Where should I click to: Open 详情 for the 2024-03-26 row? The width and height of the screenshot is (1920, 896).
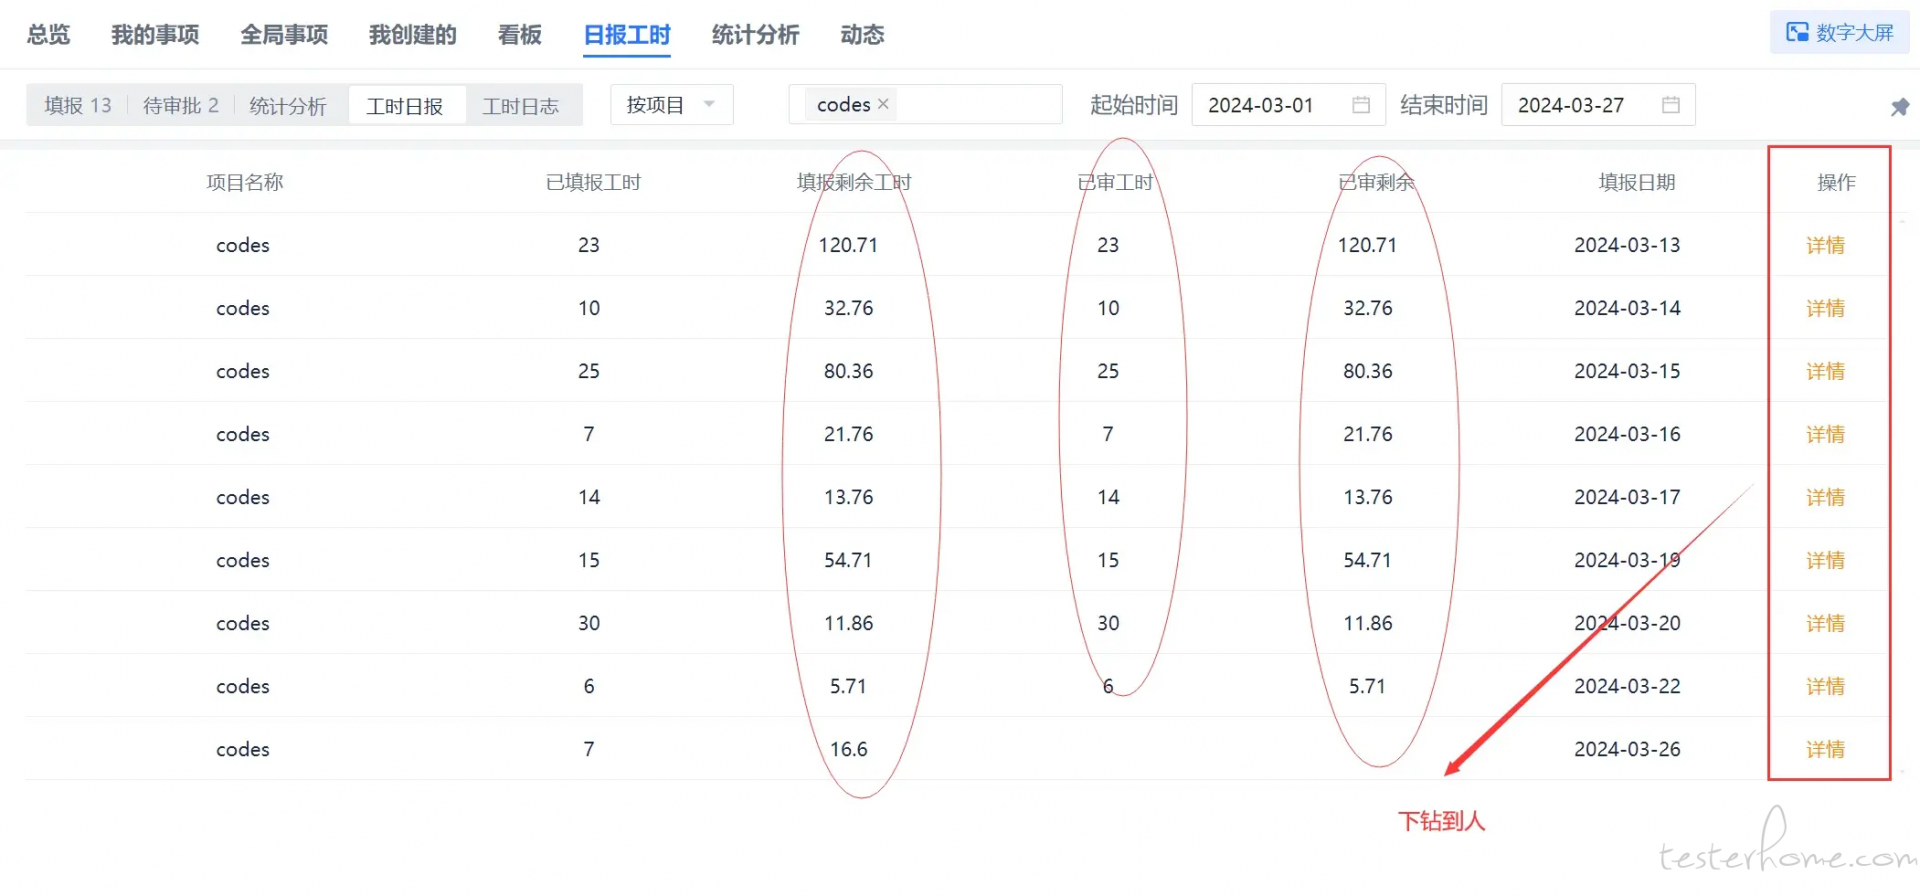point(1825,749)
